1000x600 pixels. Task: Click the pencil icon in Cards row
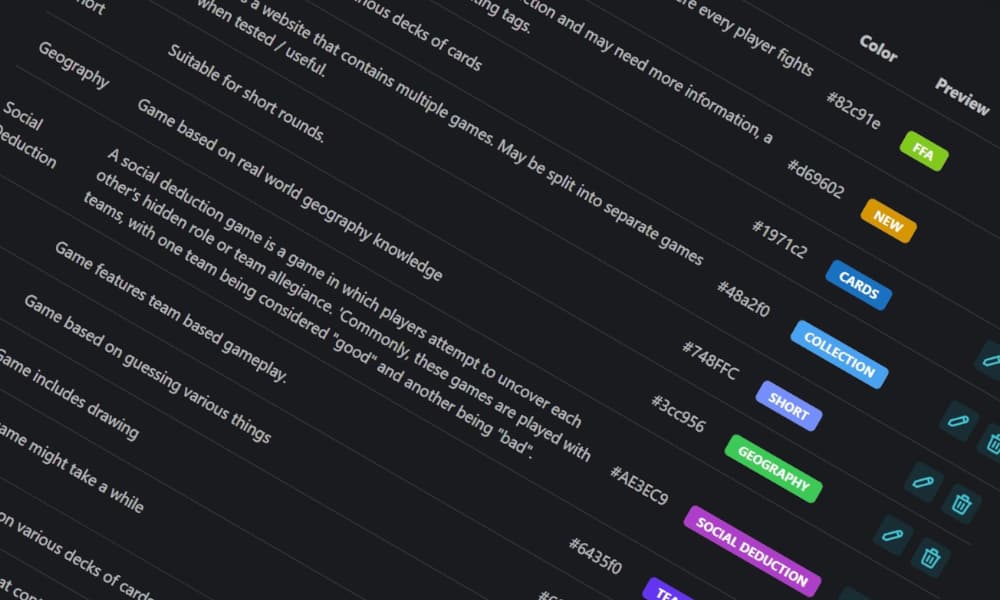[990, 360]
